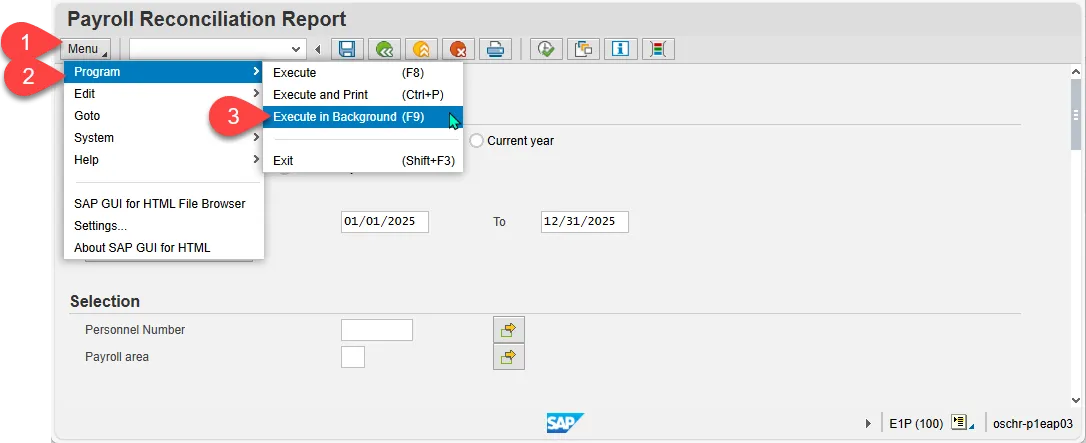Screen dimensions: 1086x443
Task: Click the red Cancel toolbar icon
Action: click(x=458, y=49)
